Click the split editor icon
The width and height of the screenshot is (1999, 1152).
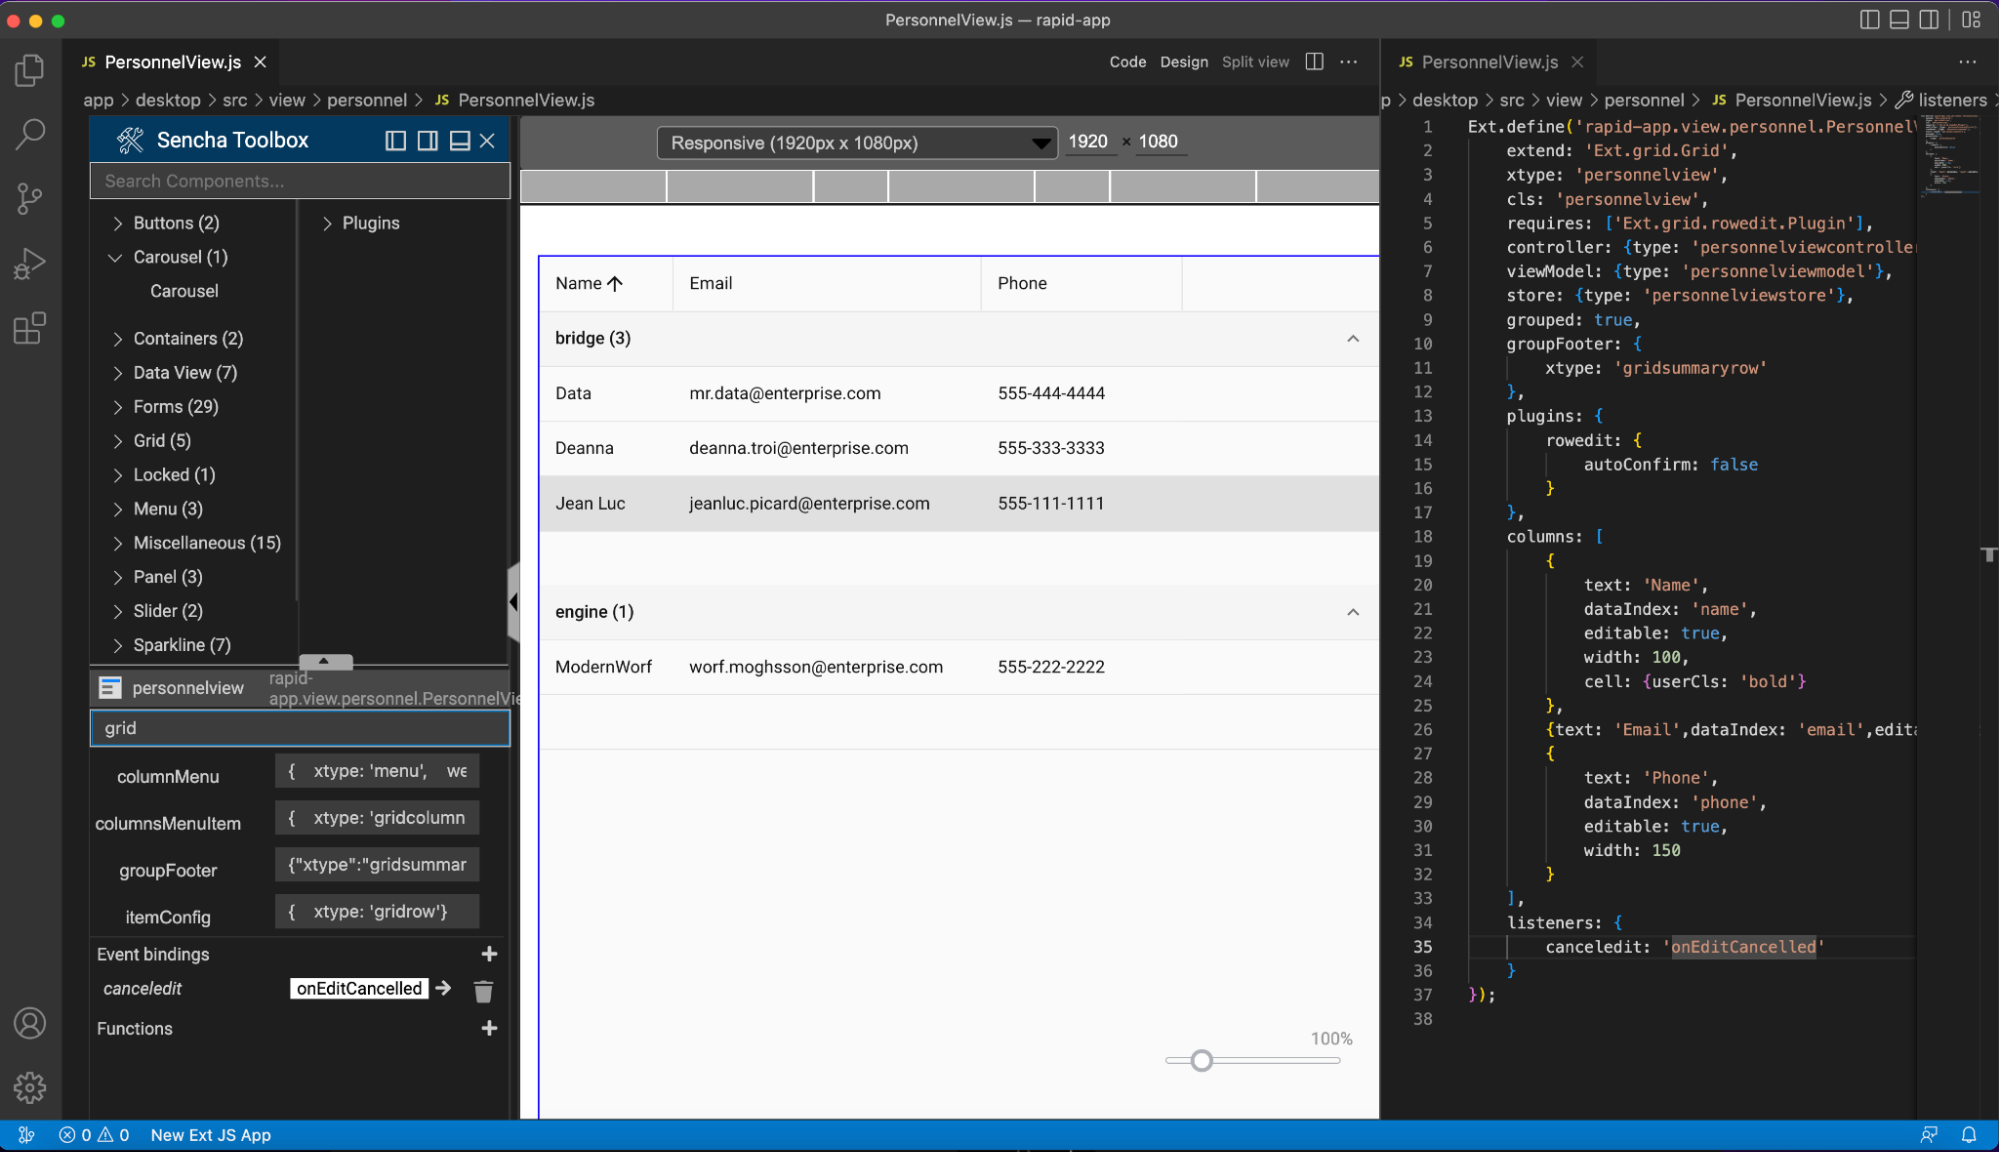(x=1315, y=62)
